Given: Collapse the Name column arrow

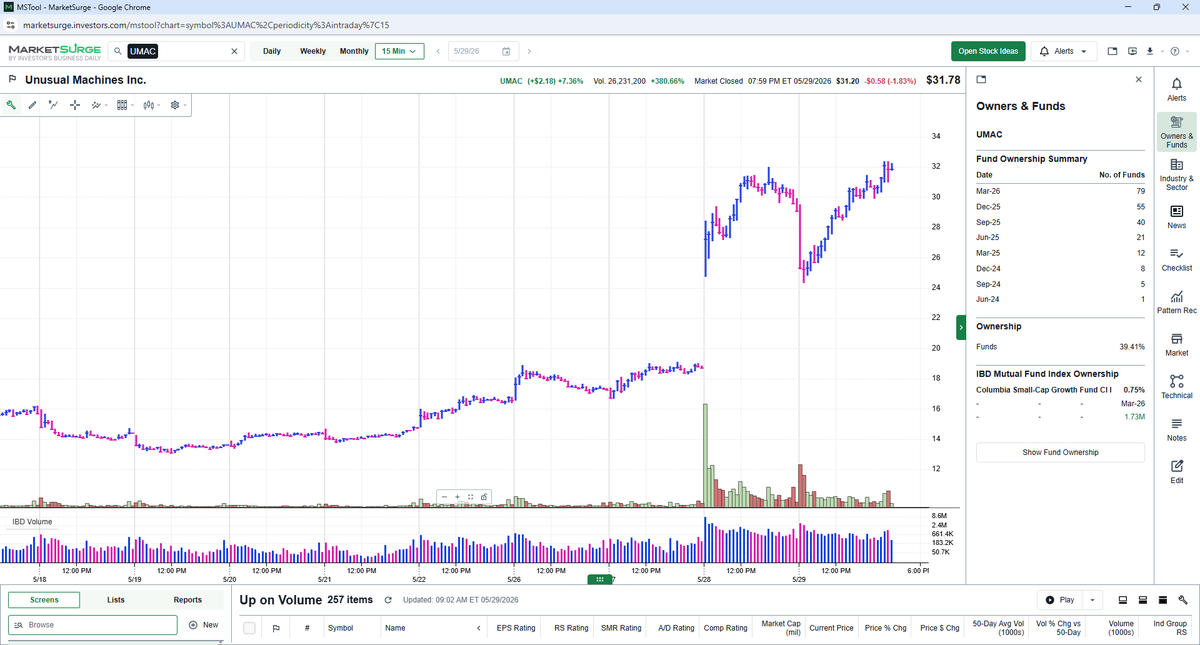Looking at the screenshot, I should 478,628.
